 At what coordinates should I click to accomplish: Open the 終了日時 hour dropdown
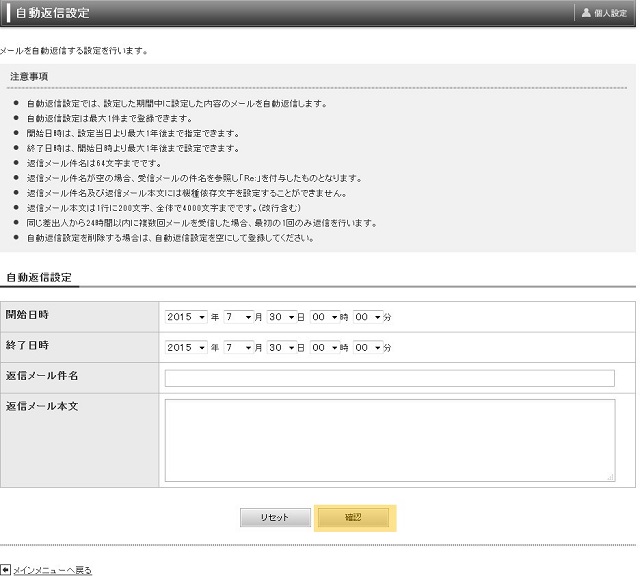324,347
